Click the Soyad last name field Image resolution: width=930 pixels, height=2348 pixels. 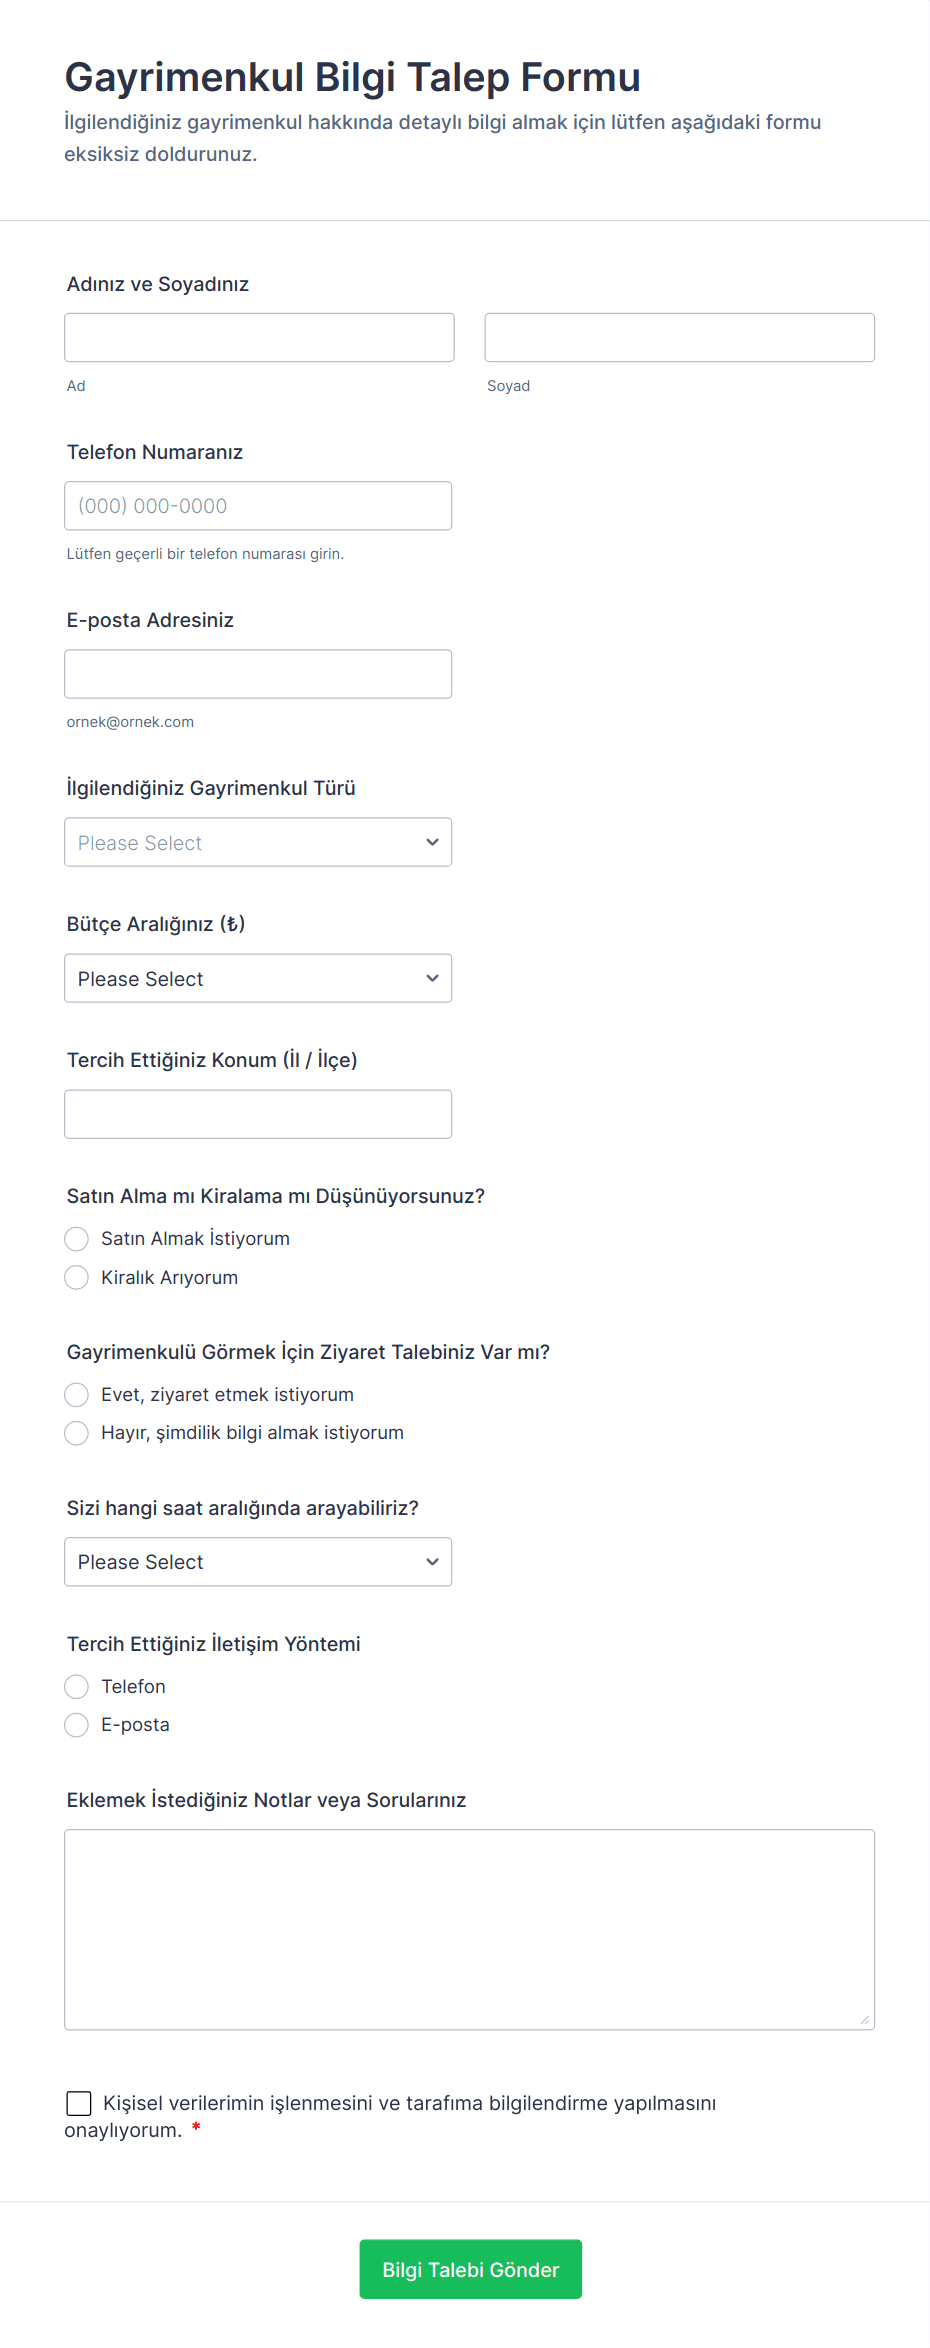(x=679, y=338)
